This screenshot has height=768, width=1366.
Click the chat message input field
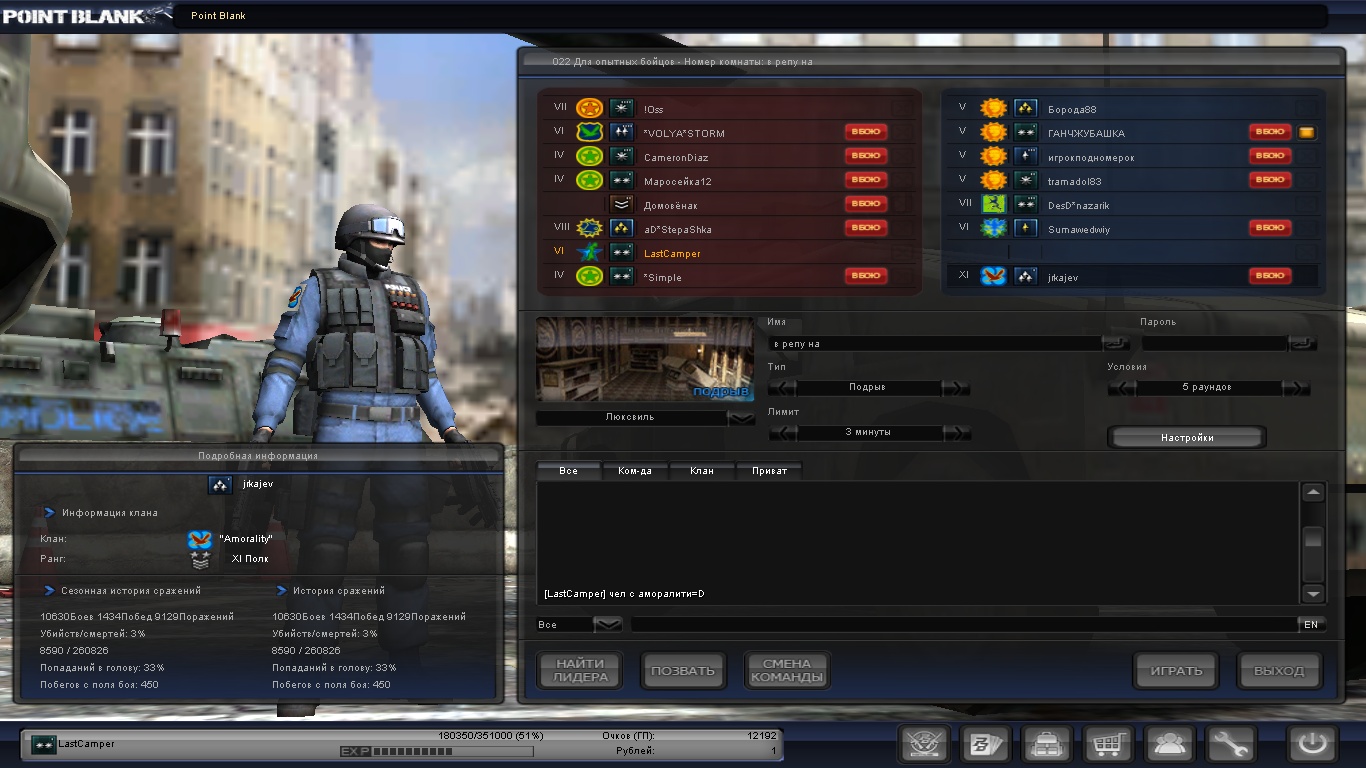coord(964,625)
